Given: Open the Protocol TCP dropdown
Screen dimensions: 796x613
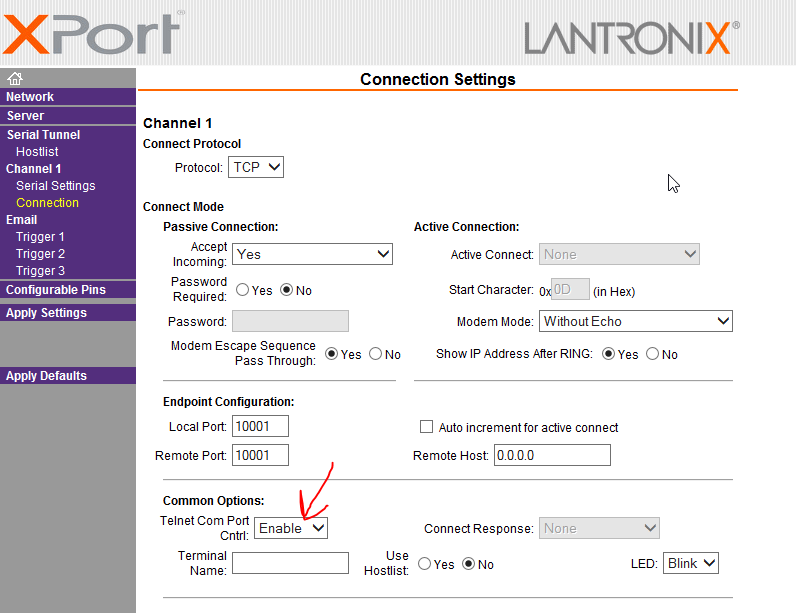Looking at the screenshot, I should [256, 167].
